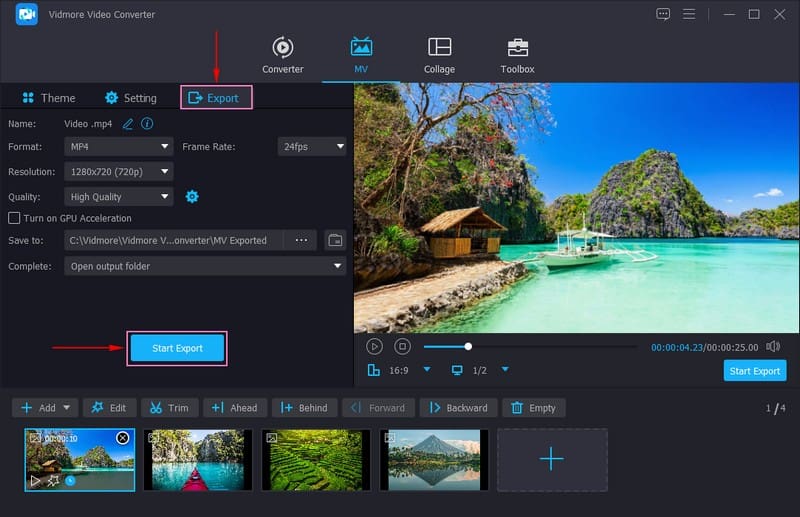The width and height of the screenshot is (800, 517).
Task: Expand the Format MP4 dropdown
Action: pos(119,147)
